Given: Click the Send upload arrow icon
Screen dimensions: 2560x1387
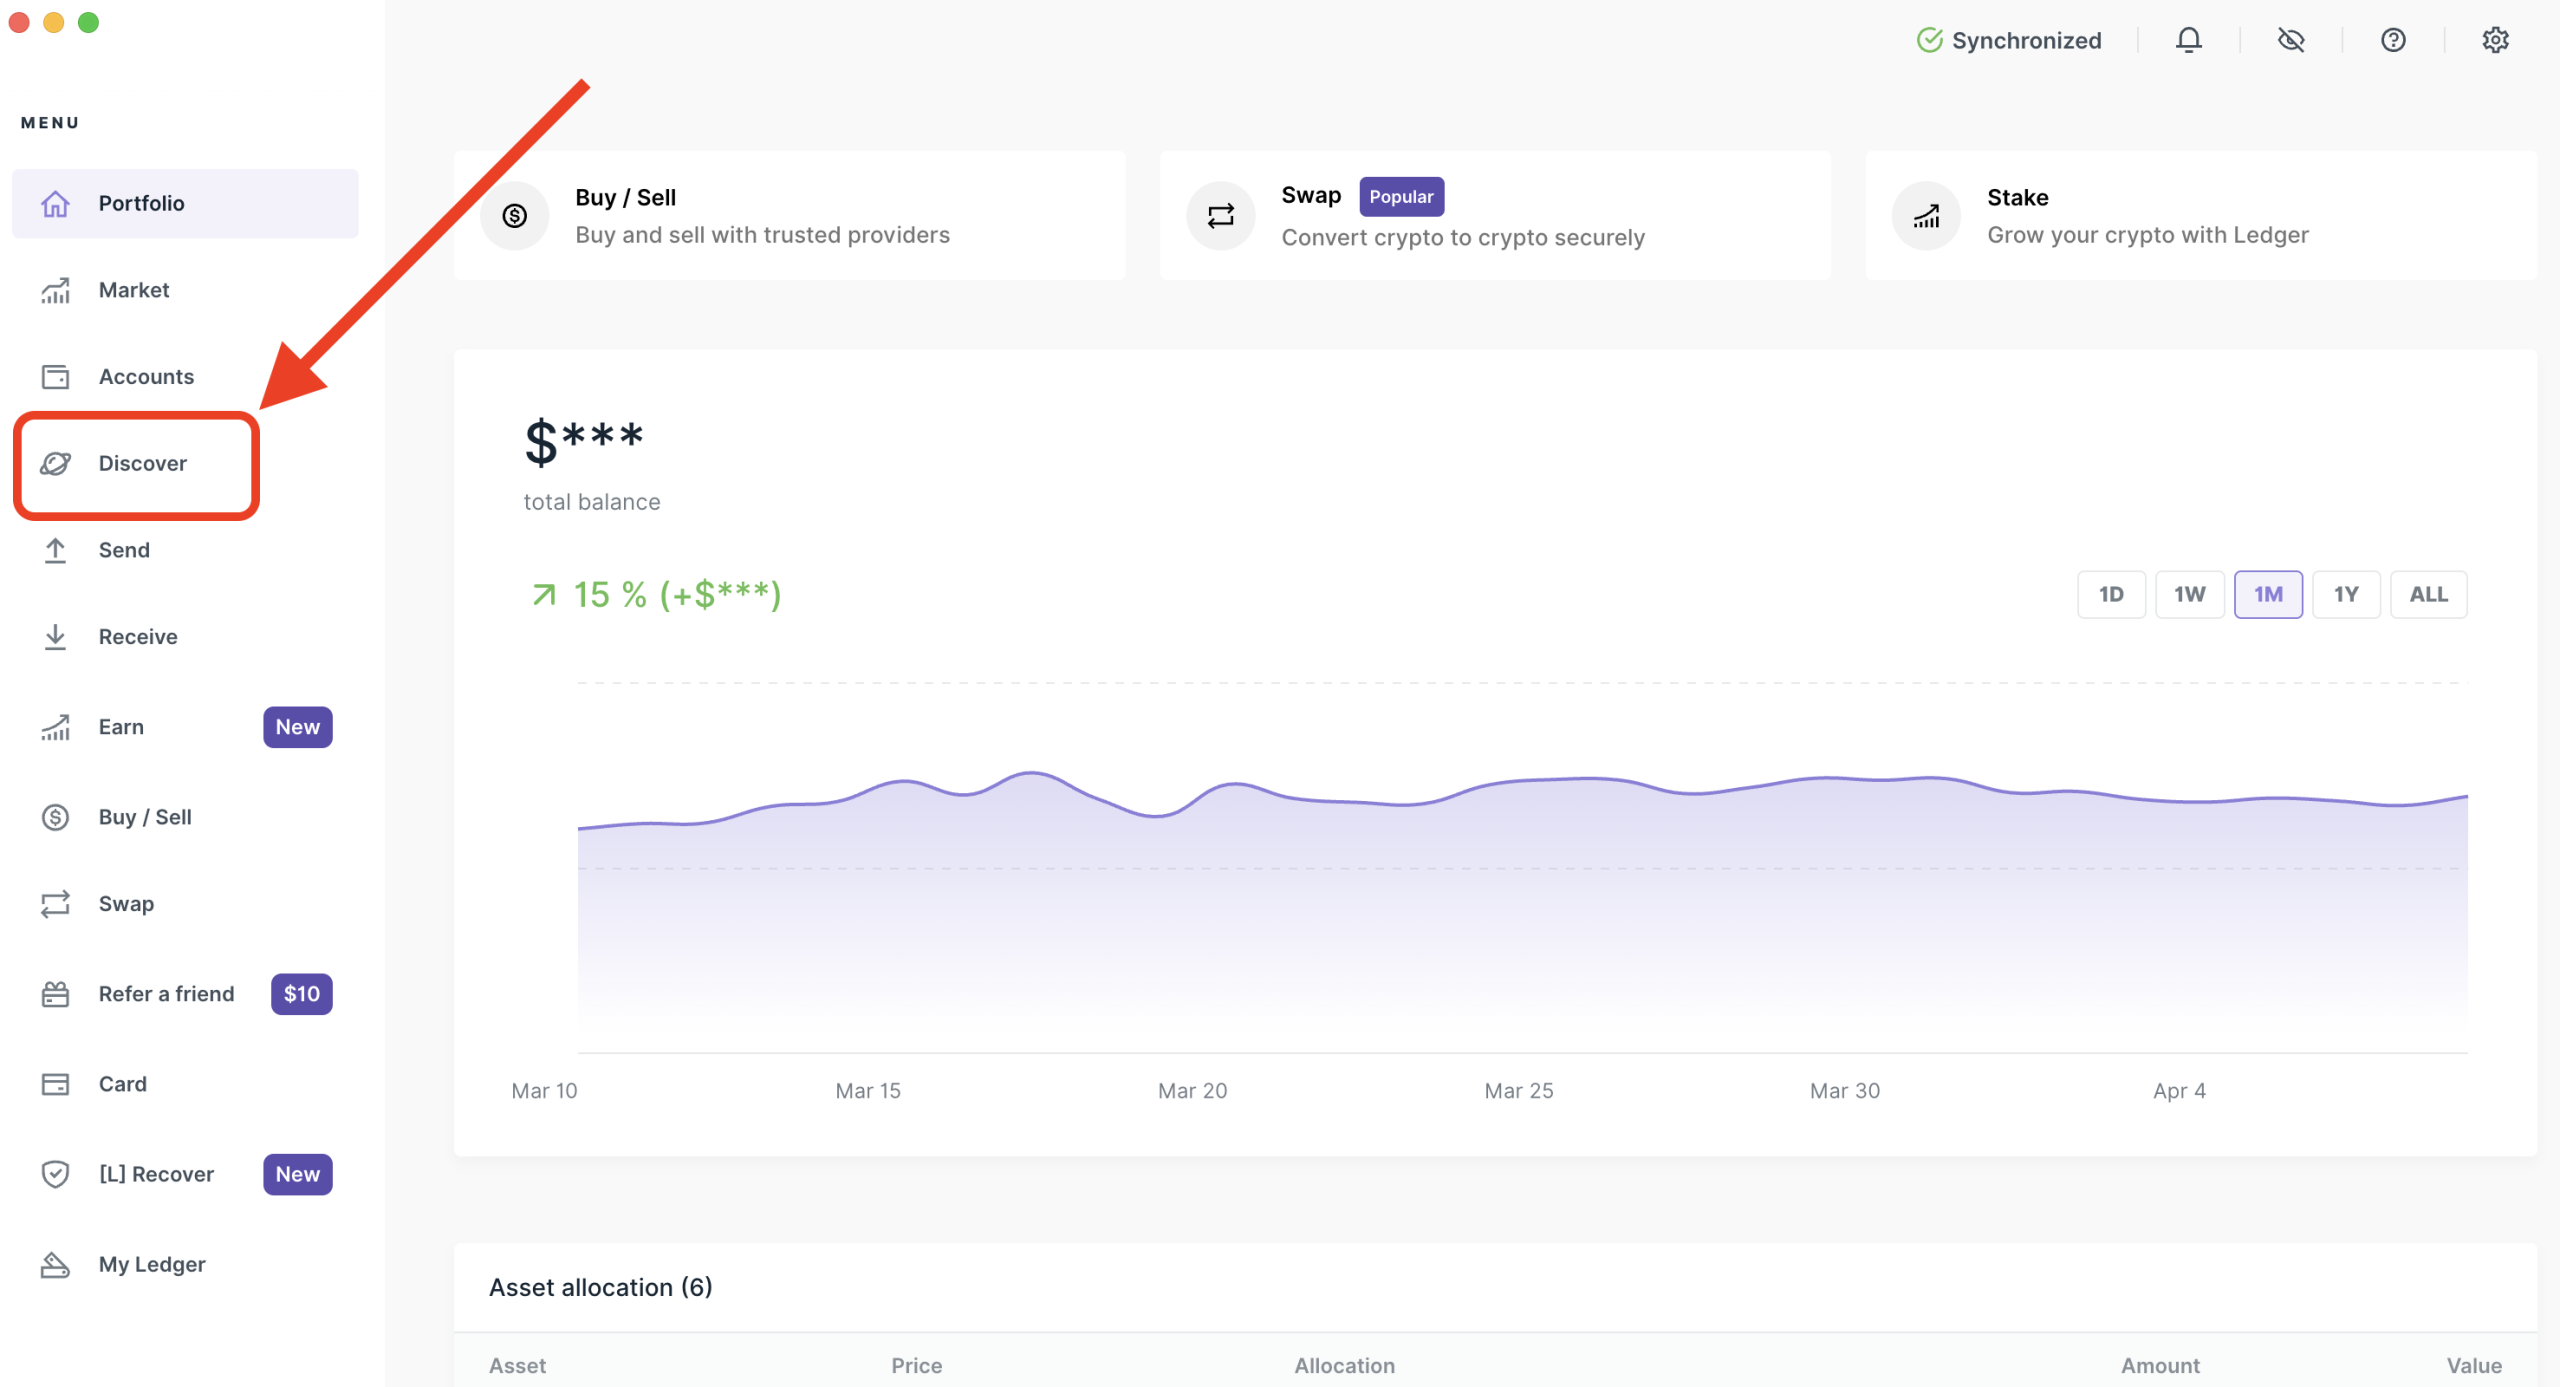Looking at the screenshot, I should coord(56,550).
